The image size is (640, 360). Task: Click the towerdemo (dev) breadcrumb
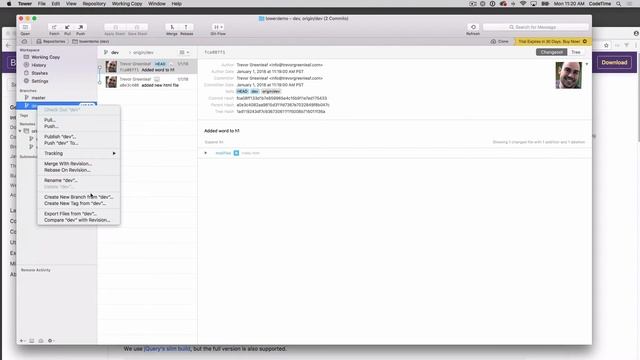coord(91,42)
